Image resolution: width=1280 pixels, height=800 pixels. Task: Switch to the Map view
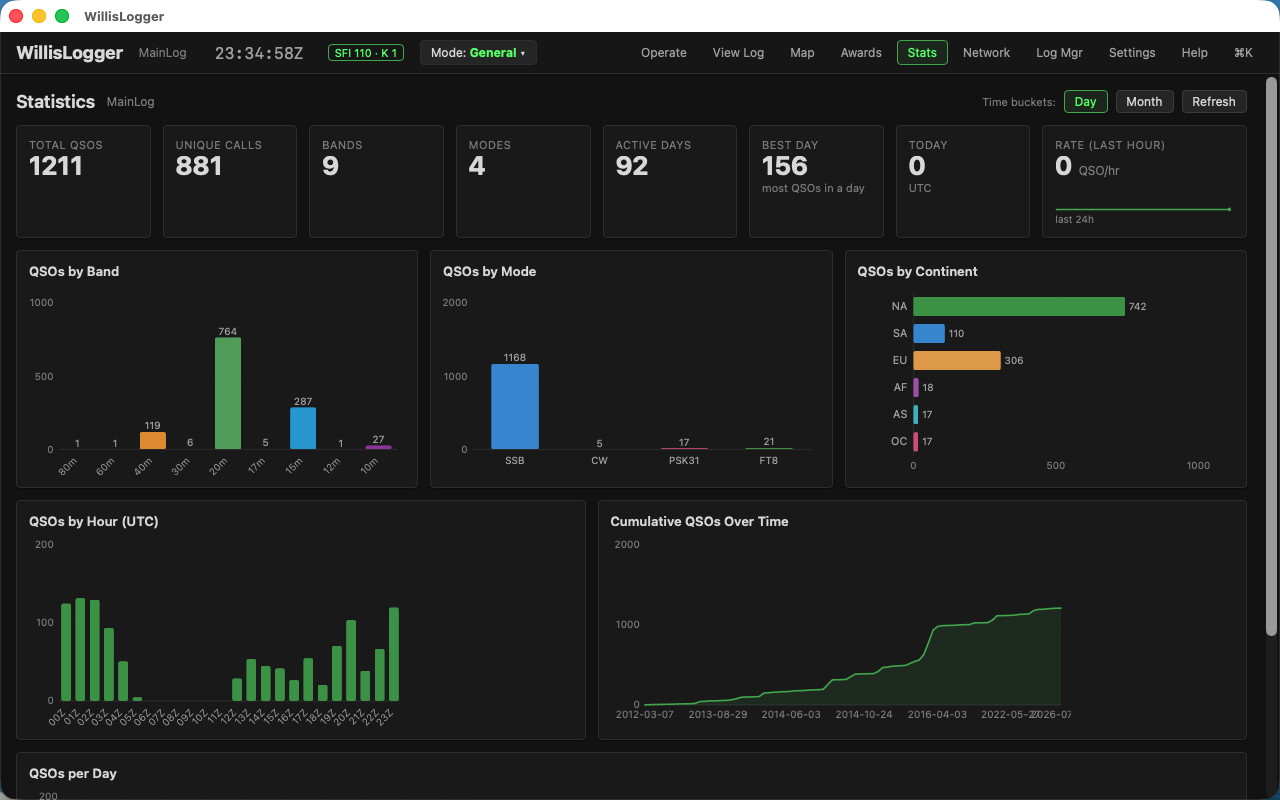[x=802, y=53]
